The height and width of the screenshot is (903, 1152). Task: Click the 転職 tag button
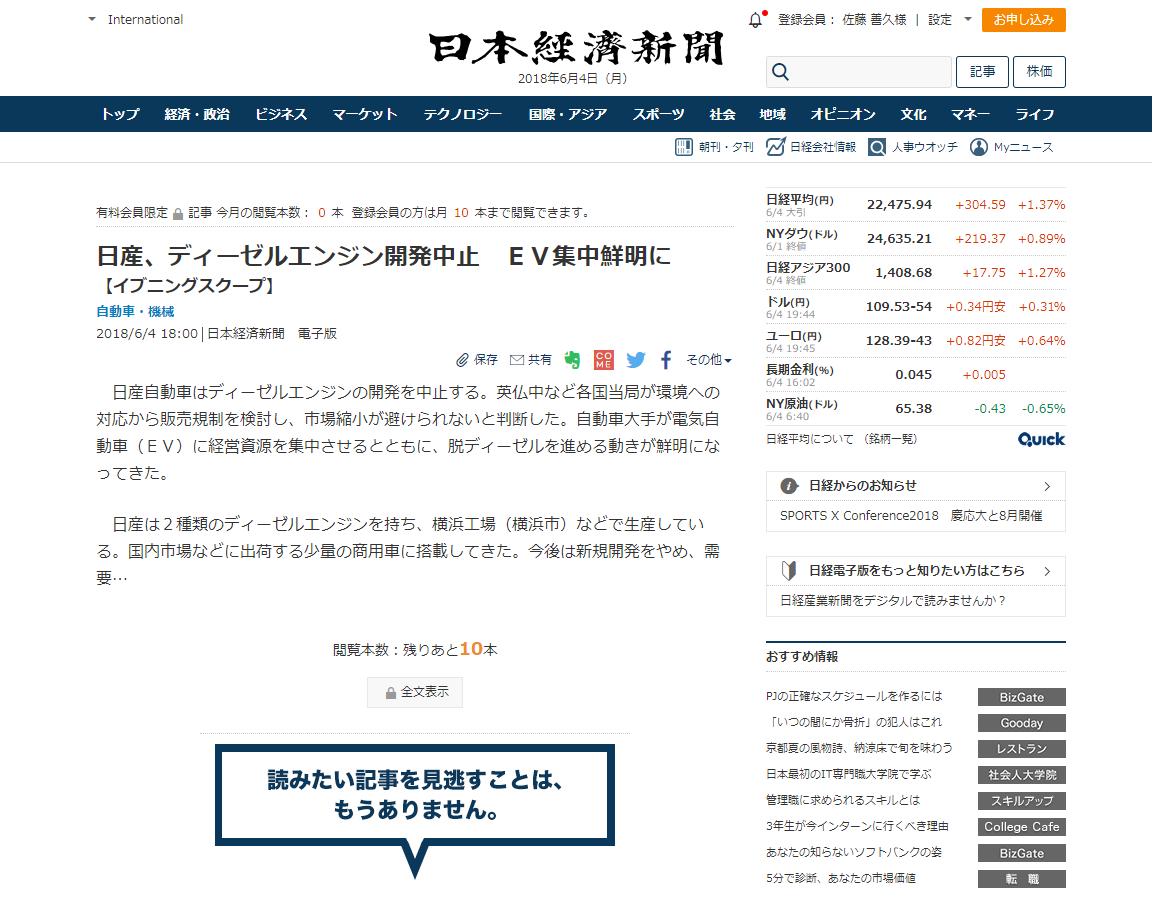[x=1021, y=879]
